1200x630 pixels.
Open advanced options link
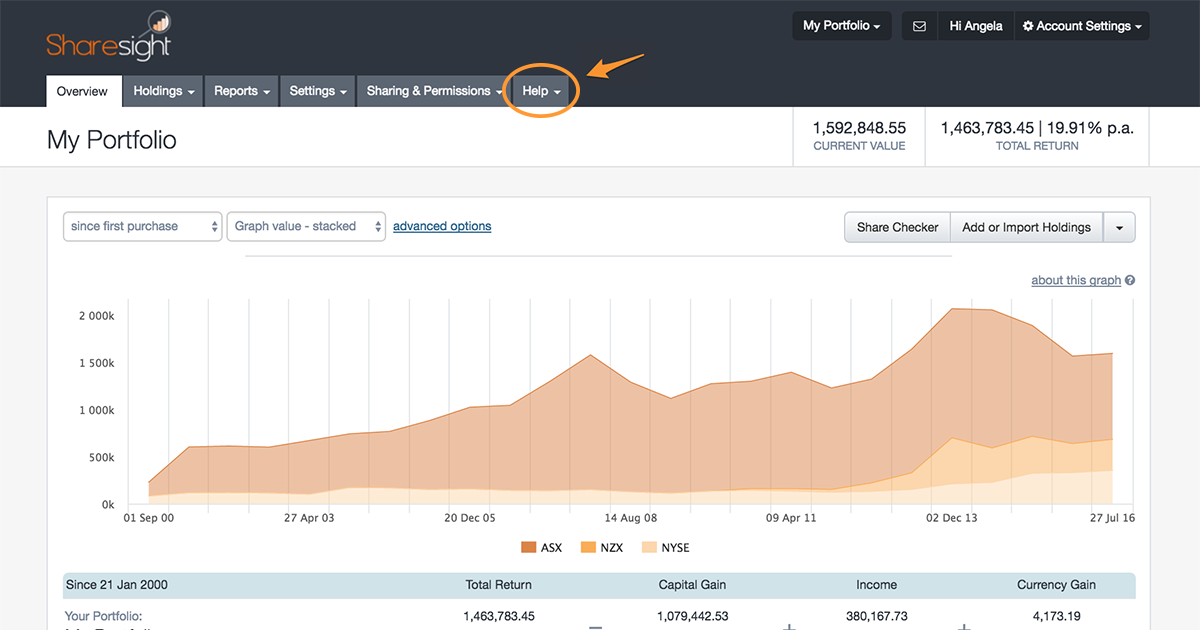click(x=442, y=226)
